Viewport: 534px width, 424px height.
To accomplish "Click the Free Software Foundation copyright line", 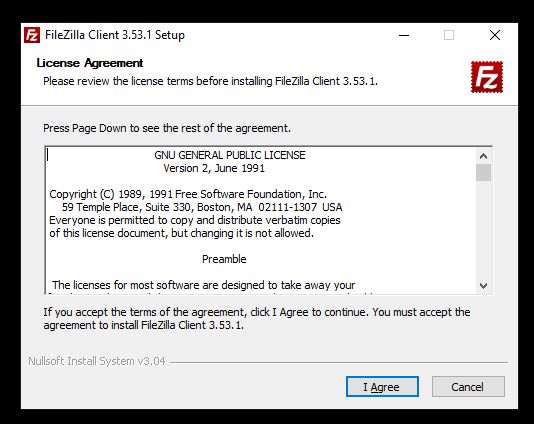I will [x=188, y=194].
